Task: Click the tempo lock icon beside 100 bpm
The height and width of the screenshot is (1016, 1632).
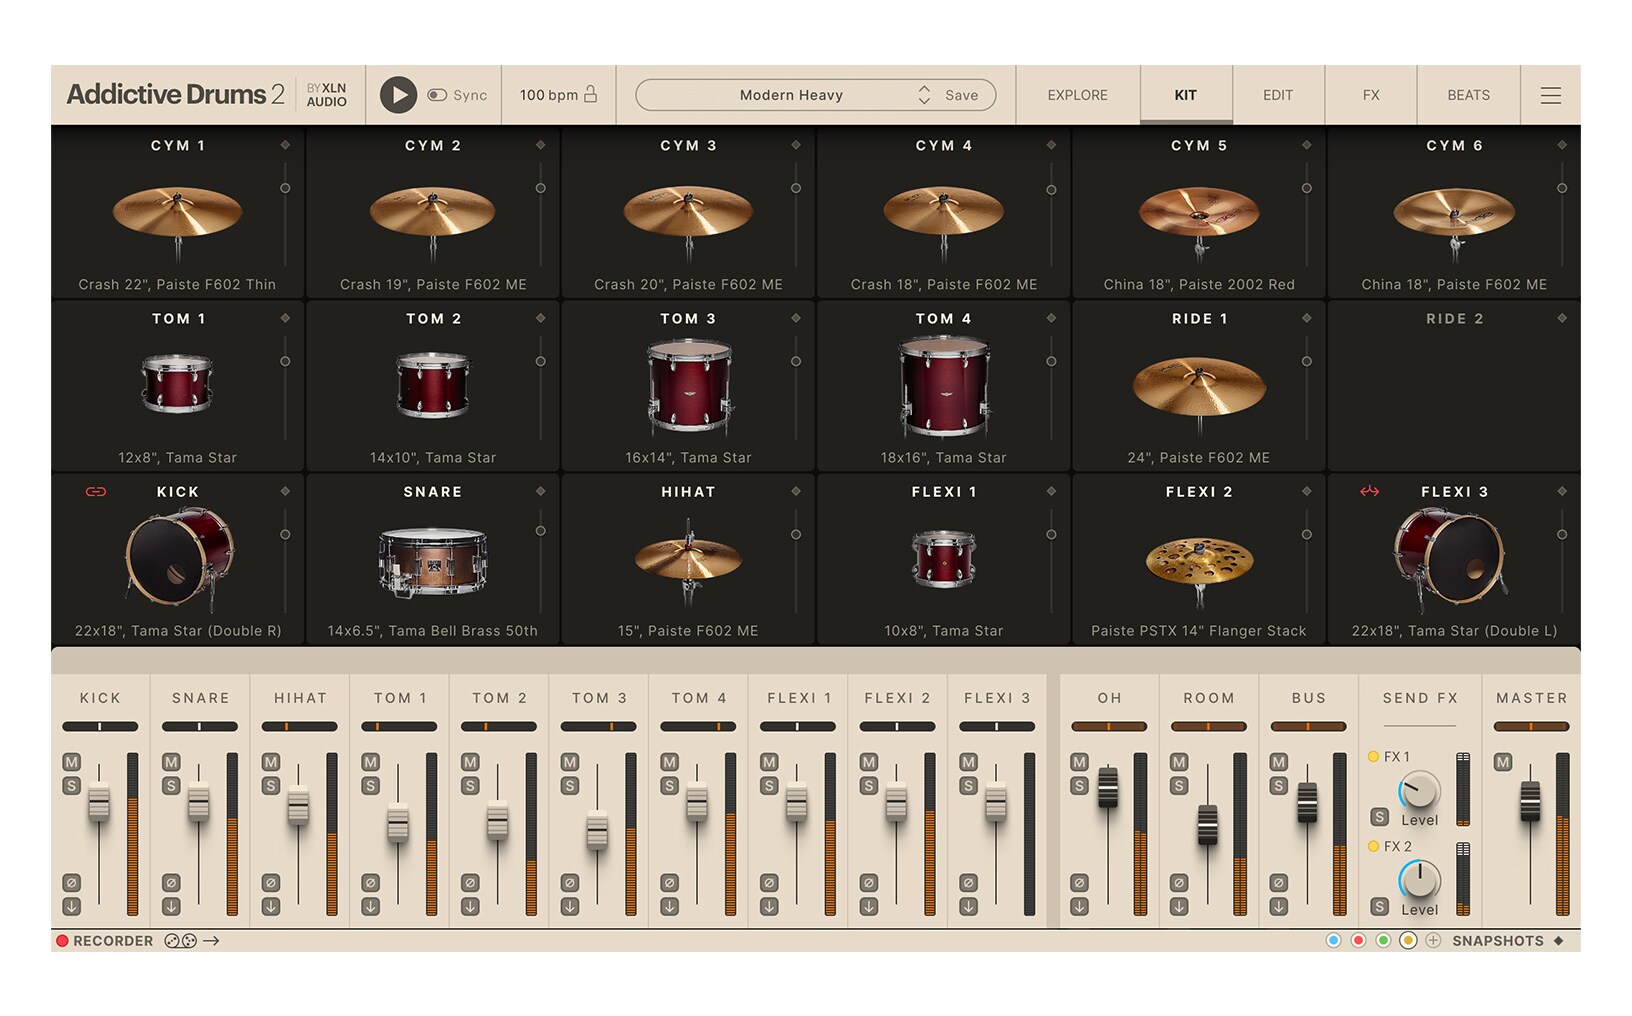Action: (591, 94)
